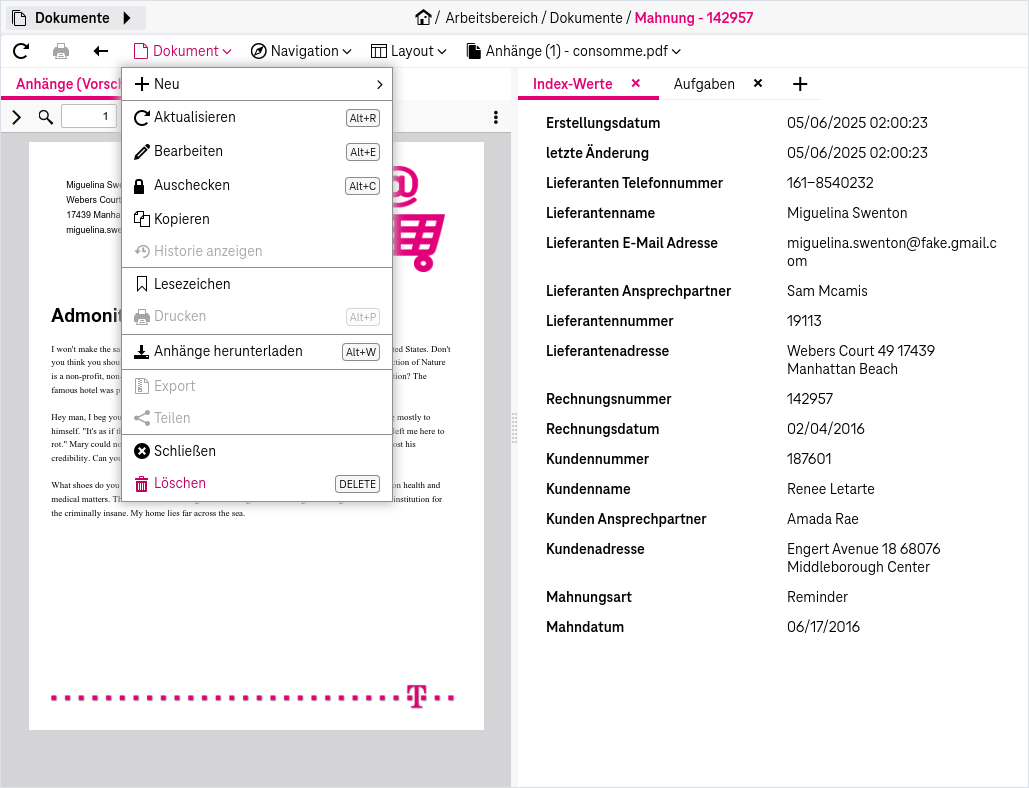Click the Mahnungsart value Reminder
This screenshot has width=1029, height=788.
point(818,597)
